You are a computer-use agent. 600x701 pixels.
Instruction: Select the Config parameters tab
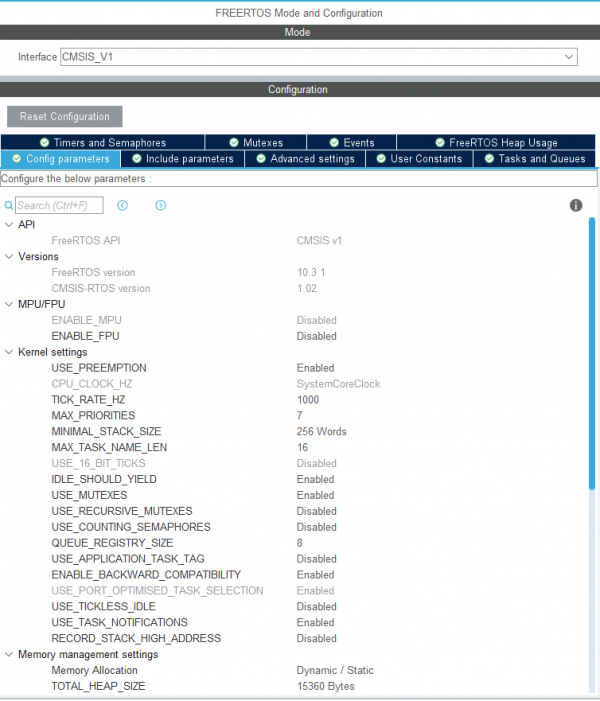(61, 159)
